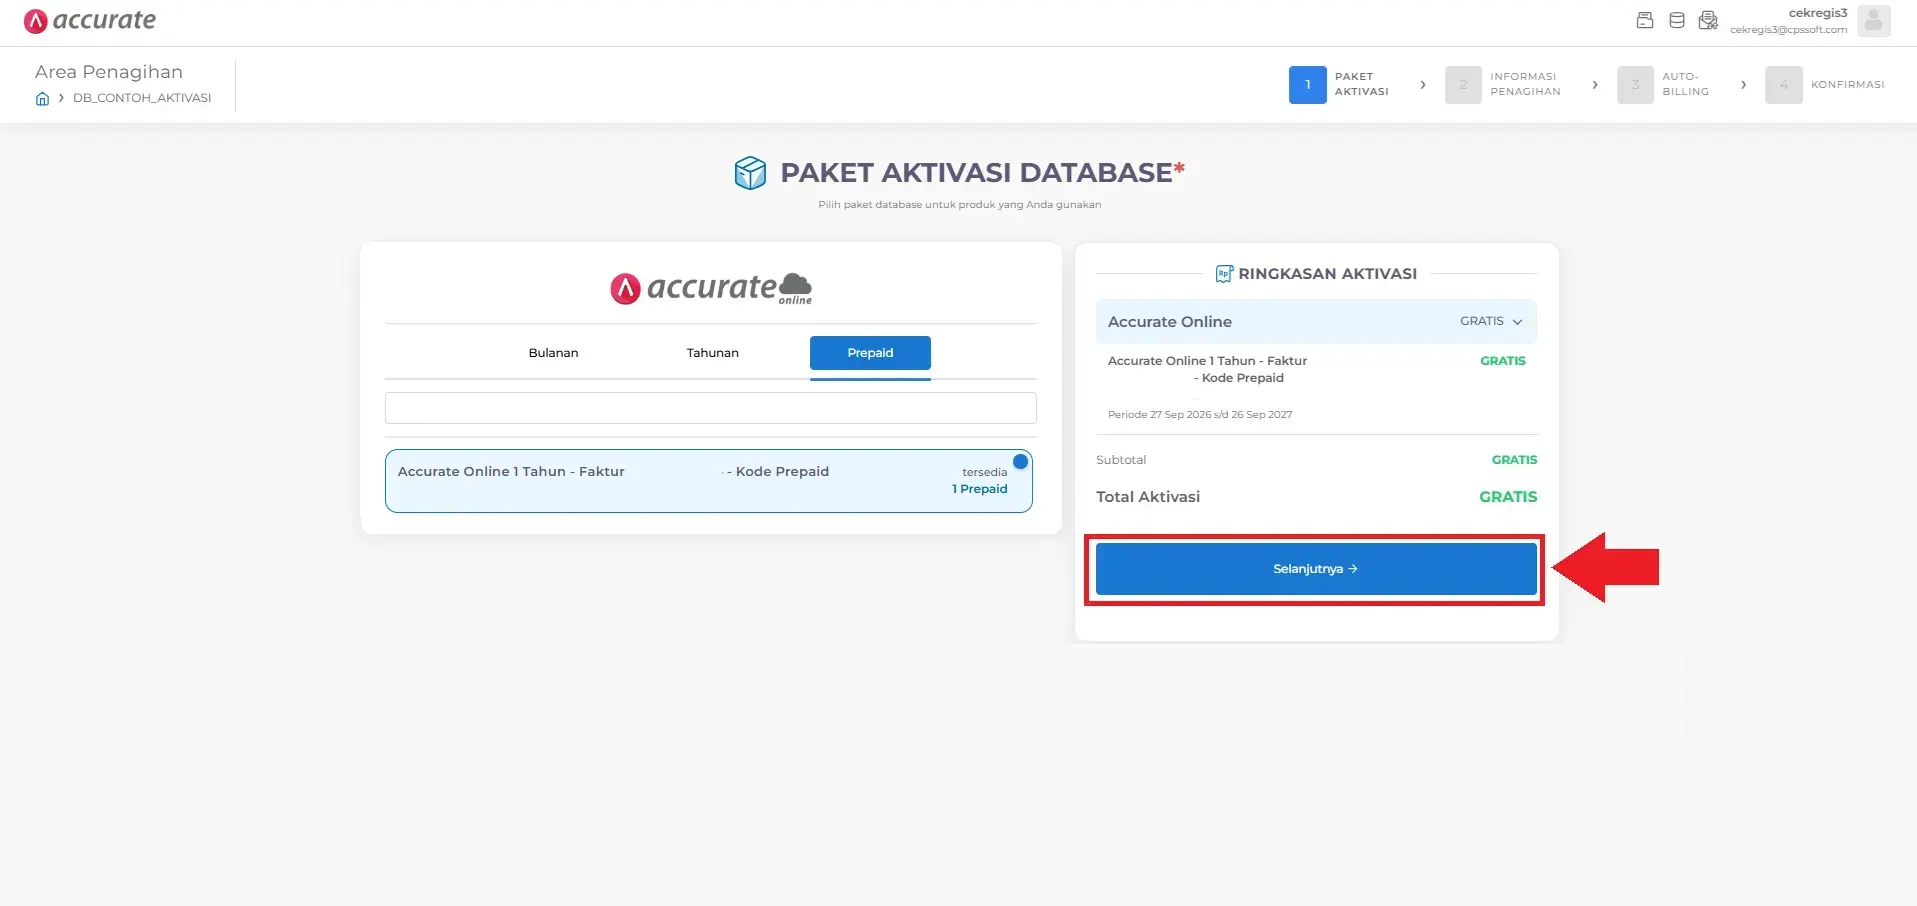
Task: Click the prepaid code input field
Action: coord(710,408)
